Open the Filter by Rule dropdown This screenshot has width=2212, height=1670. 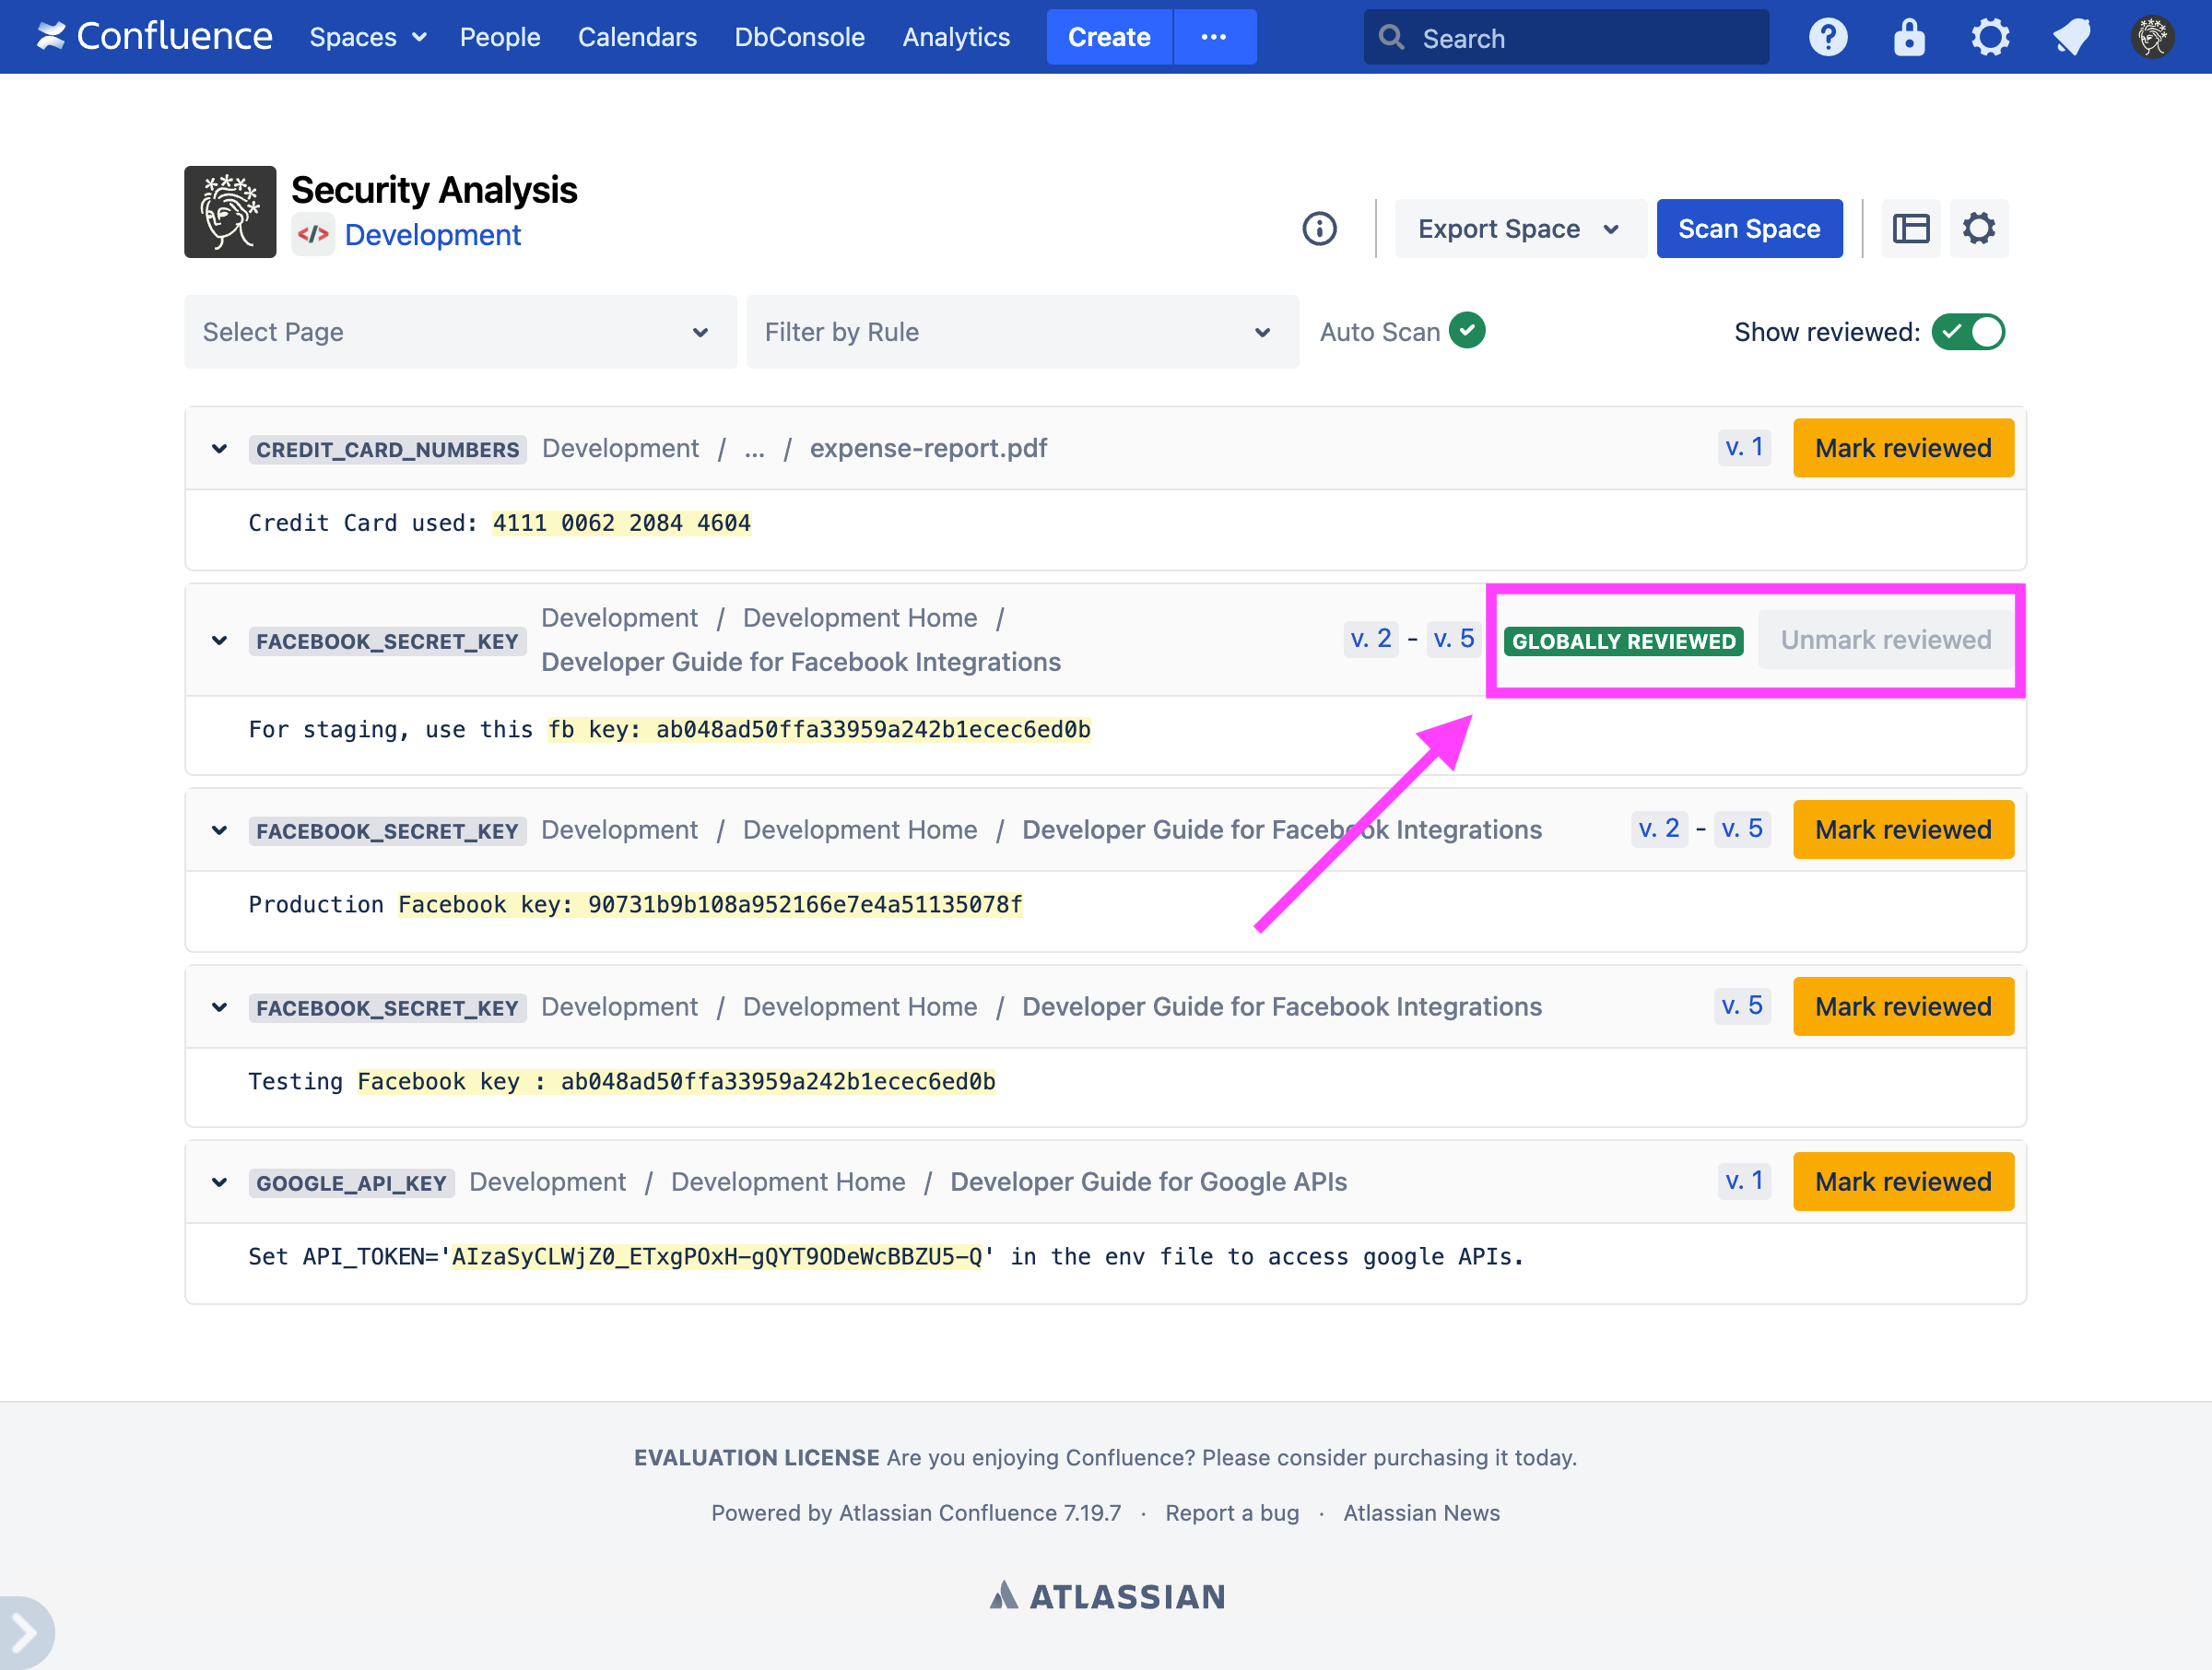(1021, 332)
